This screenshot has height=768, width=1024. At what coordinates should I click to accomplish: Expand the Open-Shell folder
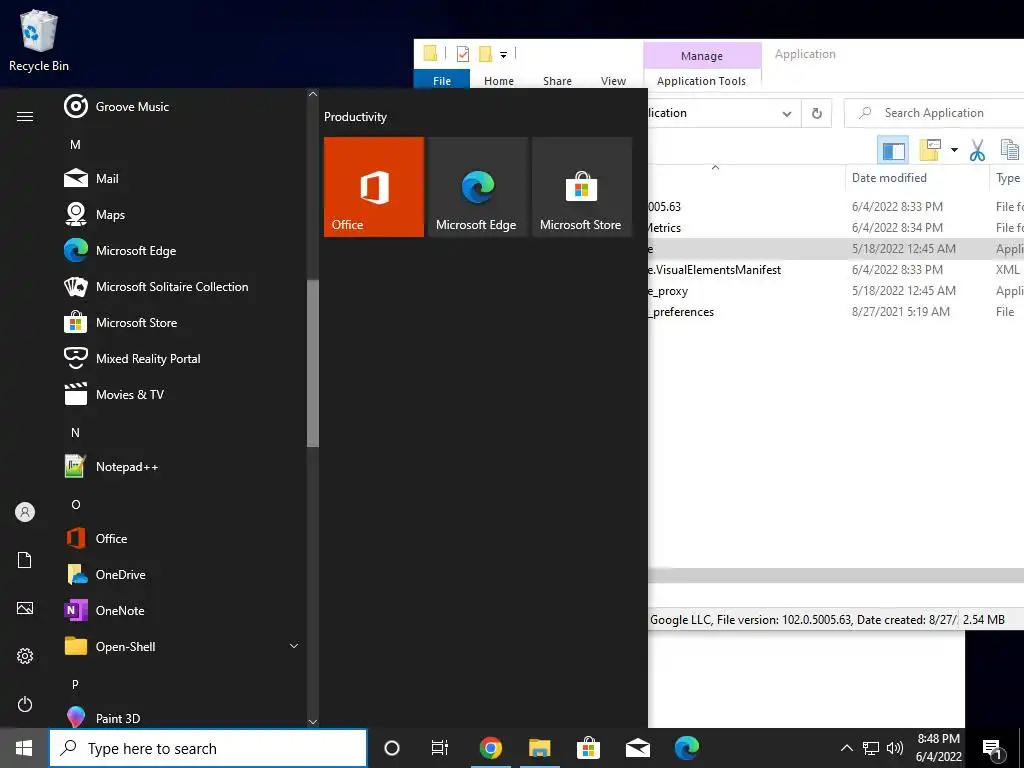point(183,647)
